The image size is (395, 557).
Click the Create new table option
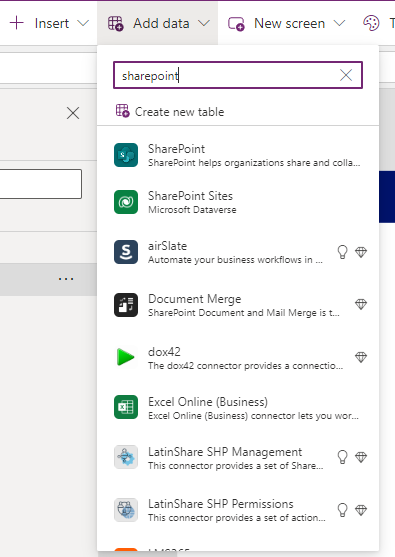(x=170, y=112)
